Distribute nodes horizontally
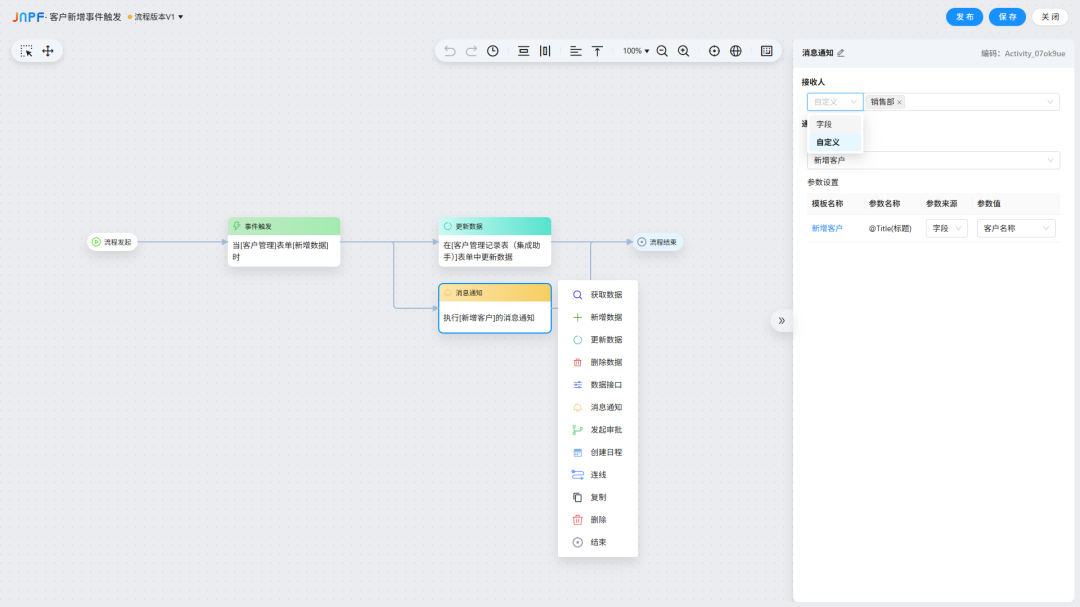 [x=545, y=51]
